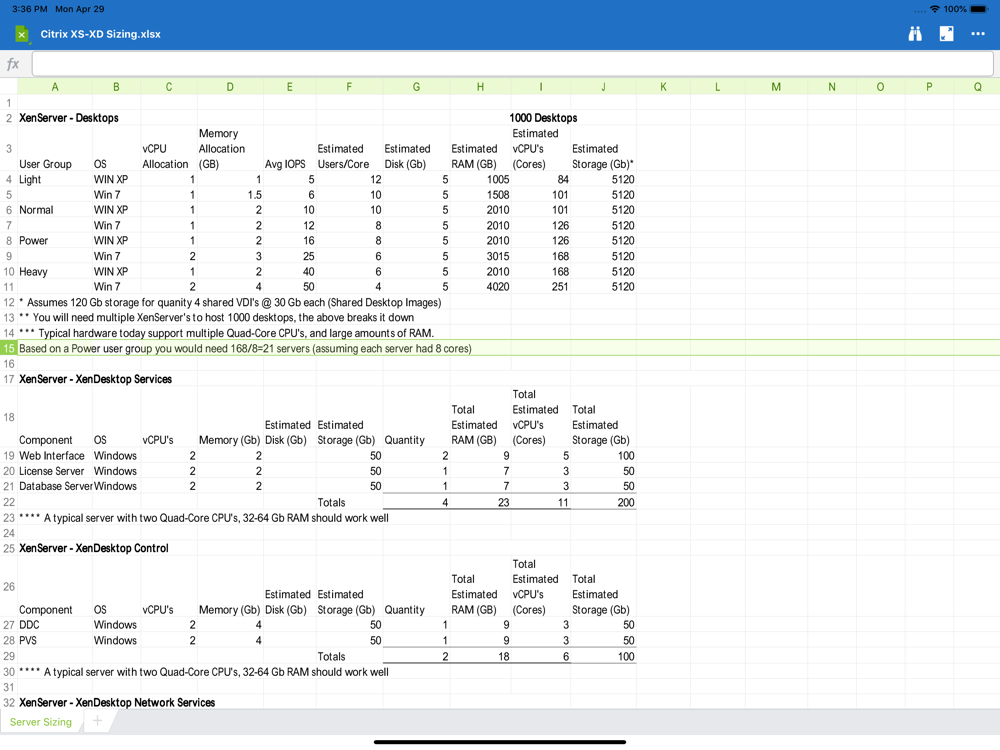Select cell with Power user group note
This screenshot has height=750, width=1000.
(x=245, y=348)
